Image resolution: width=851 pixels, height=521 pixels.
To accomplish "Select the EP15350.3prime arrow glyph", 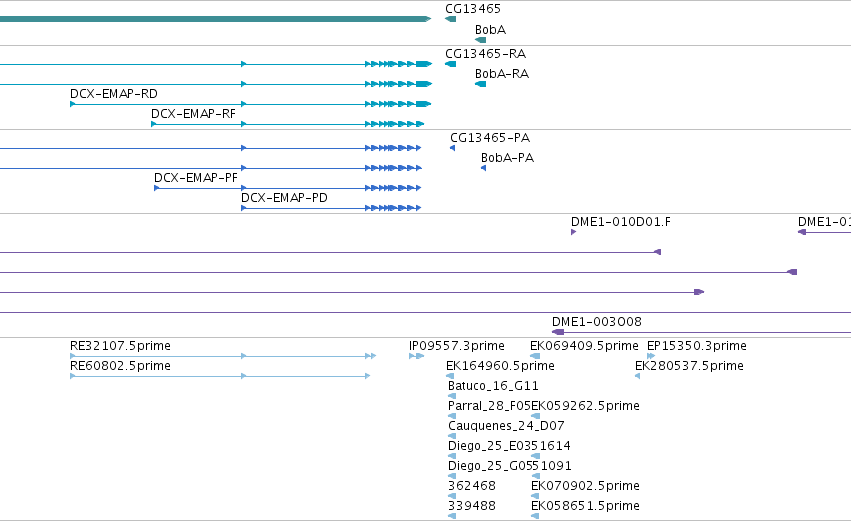I will [651, 356].
